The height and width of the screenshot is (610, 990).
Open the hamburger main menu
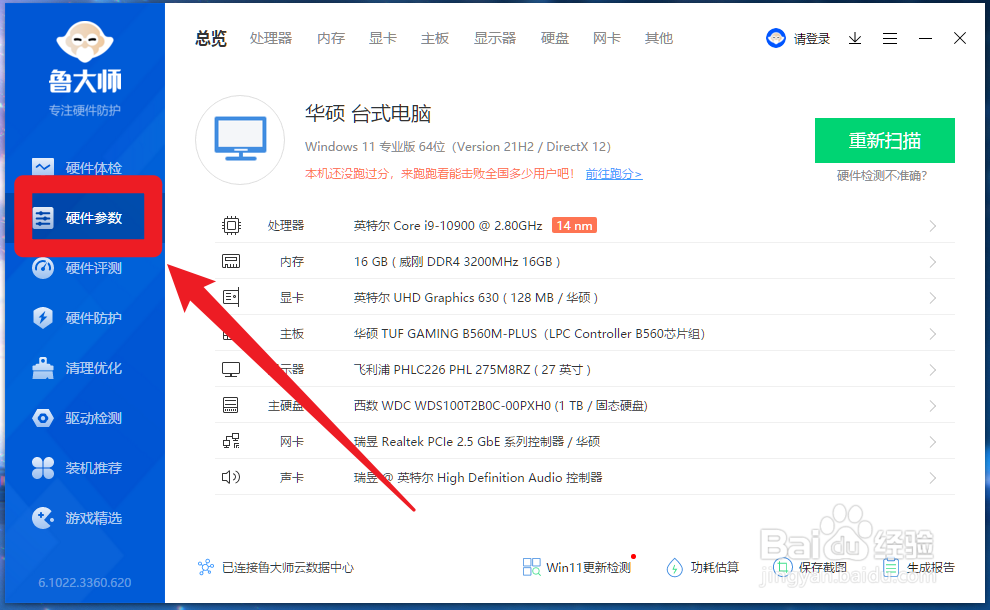point(890,39)
